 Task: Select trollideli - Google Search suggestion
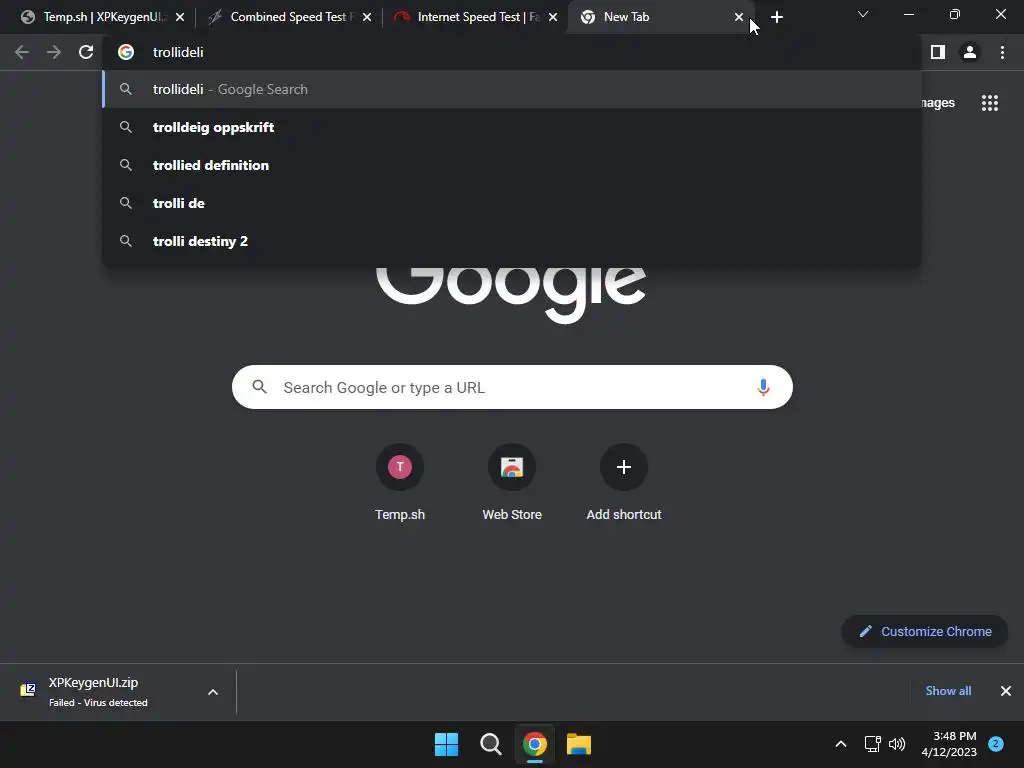[x=512, y=89]
